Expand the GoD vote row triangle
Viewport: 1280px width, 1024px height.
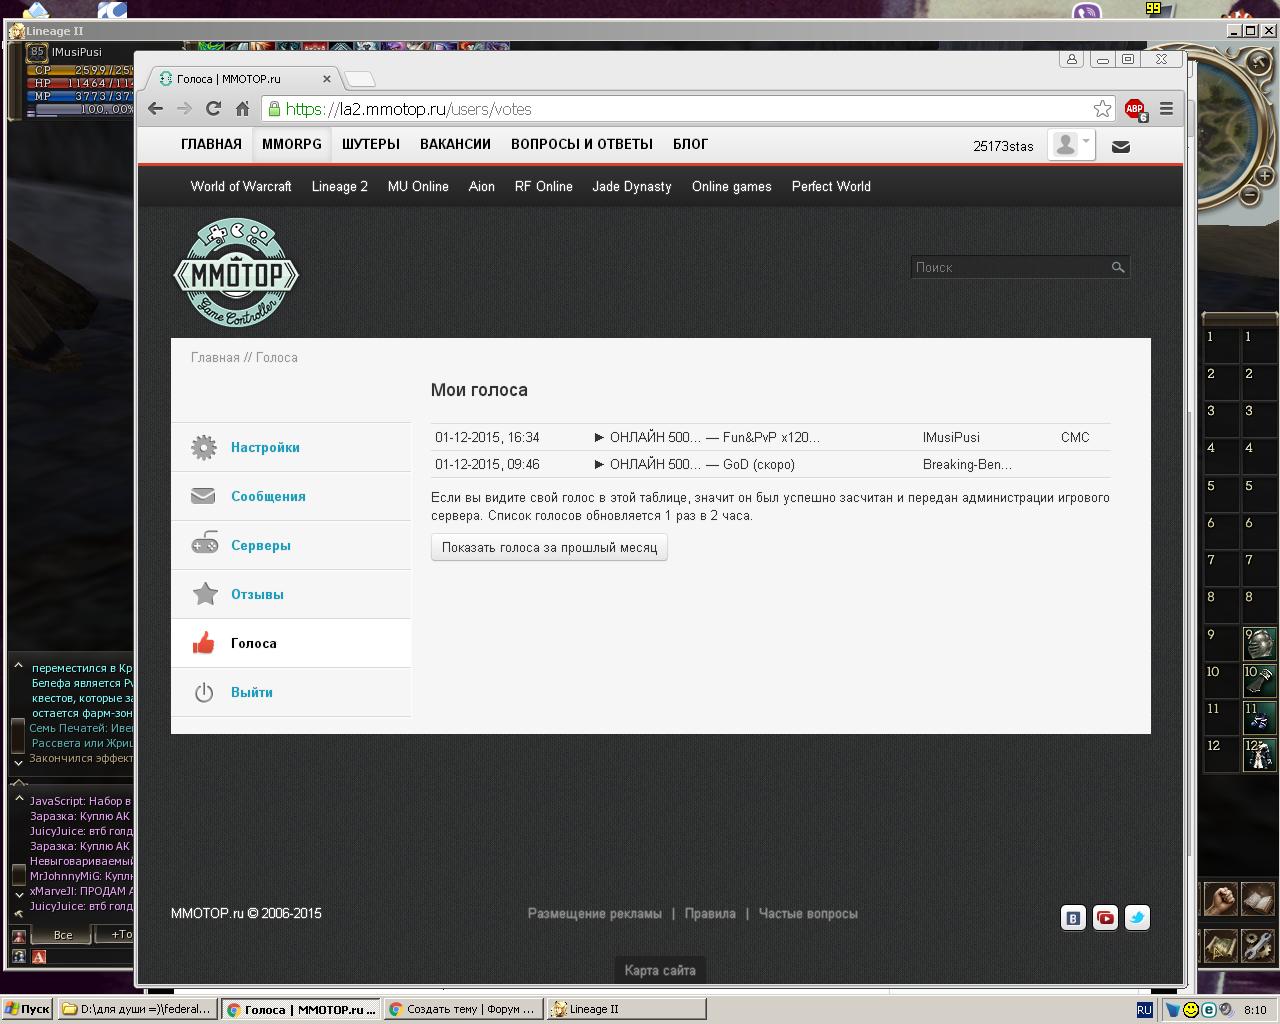(x=599, y=464)
